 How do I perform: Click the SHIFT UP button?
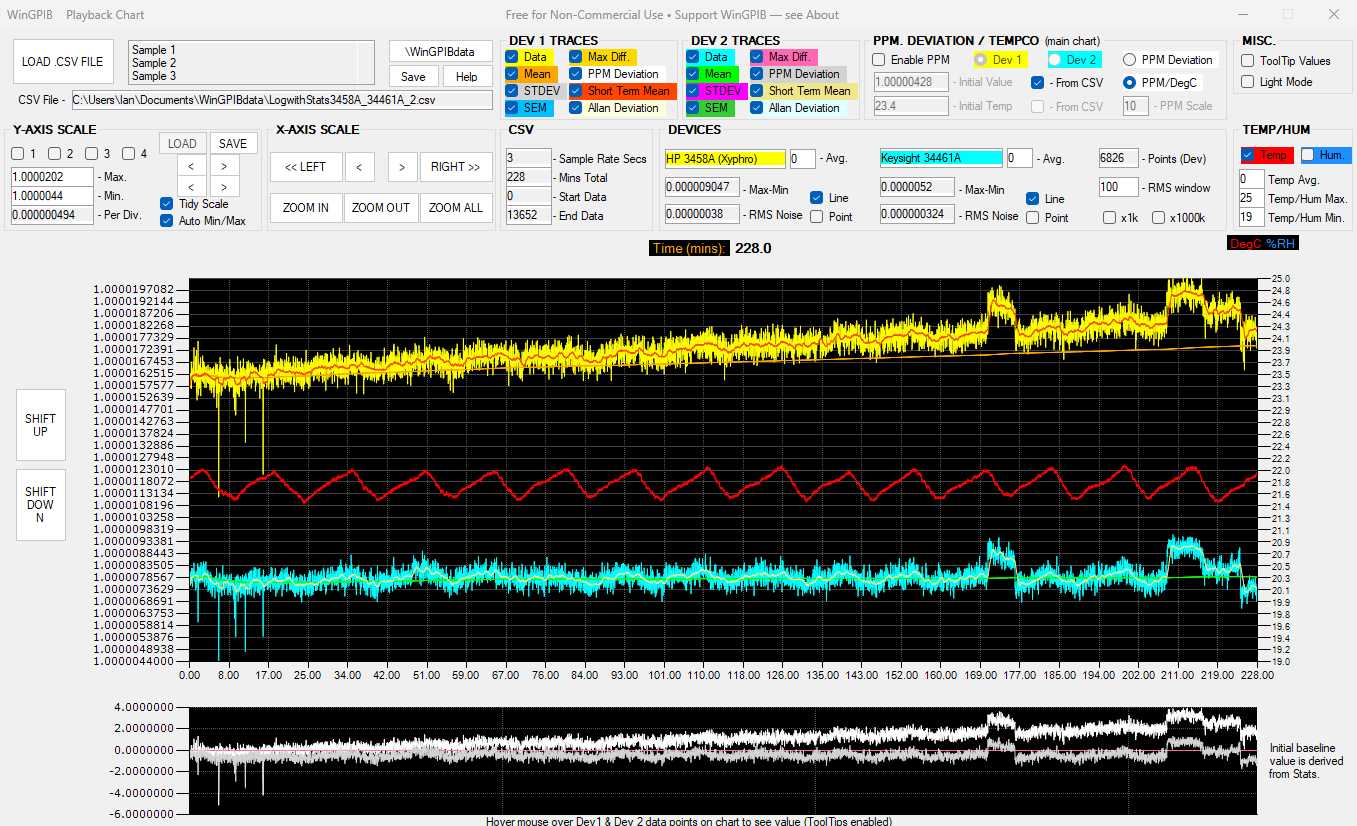pos(41,425)
